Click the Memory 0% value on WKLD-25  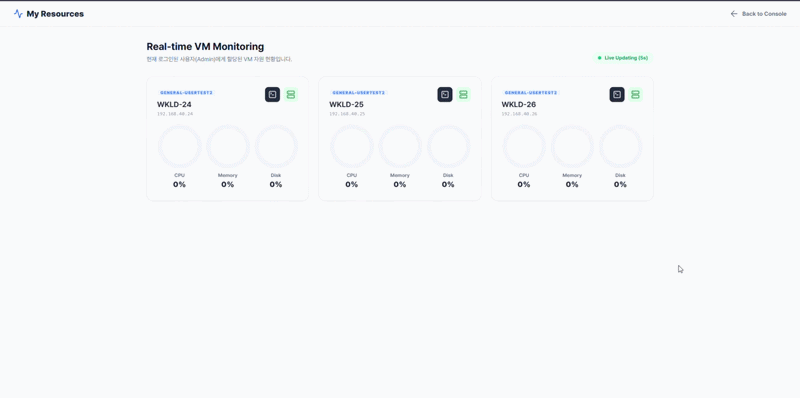[x=400, y=185]
